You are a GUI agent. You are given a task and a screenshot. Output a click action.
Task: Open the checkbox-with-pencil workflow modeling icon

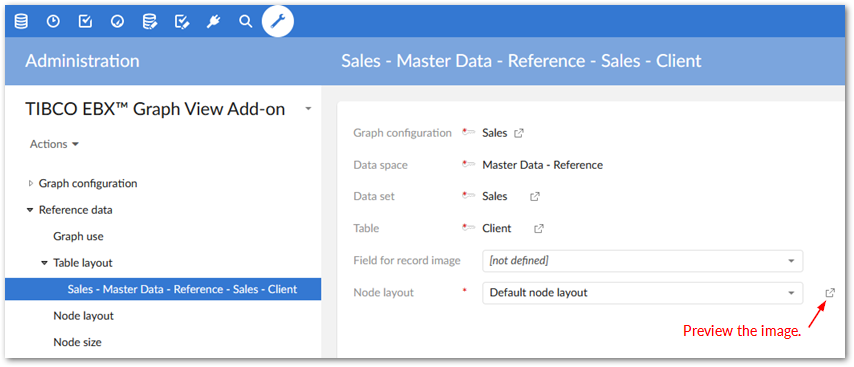181,21
